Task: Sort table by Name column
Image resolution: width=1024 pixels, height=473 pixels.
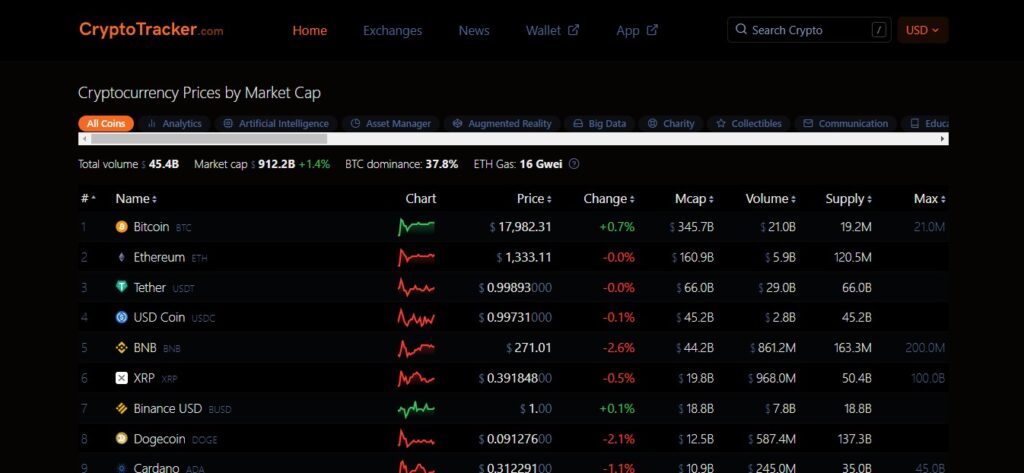Action: click(136, 199)
